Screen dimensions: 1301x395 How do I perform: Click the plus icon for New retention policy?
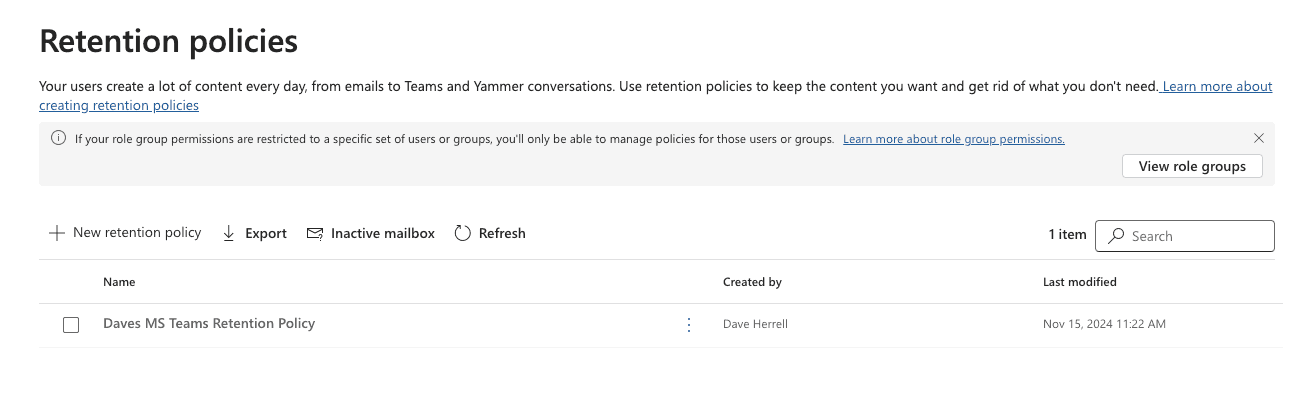point(57,233)
